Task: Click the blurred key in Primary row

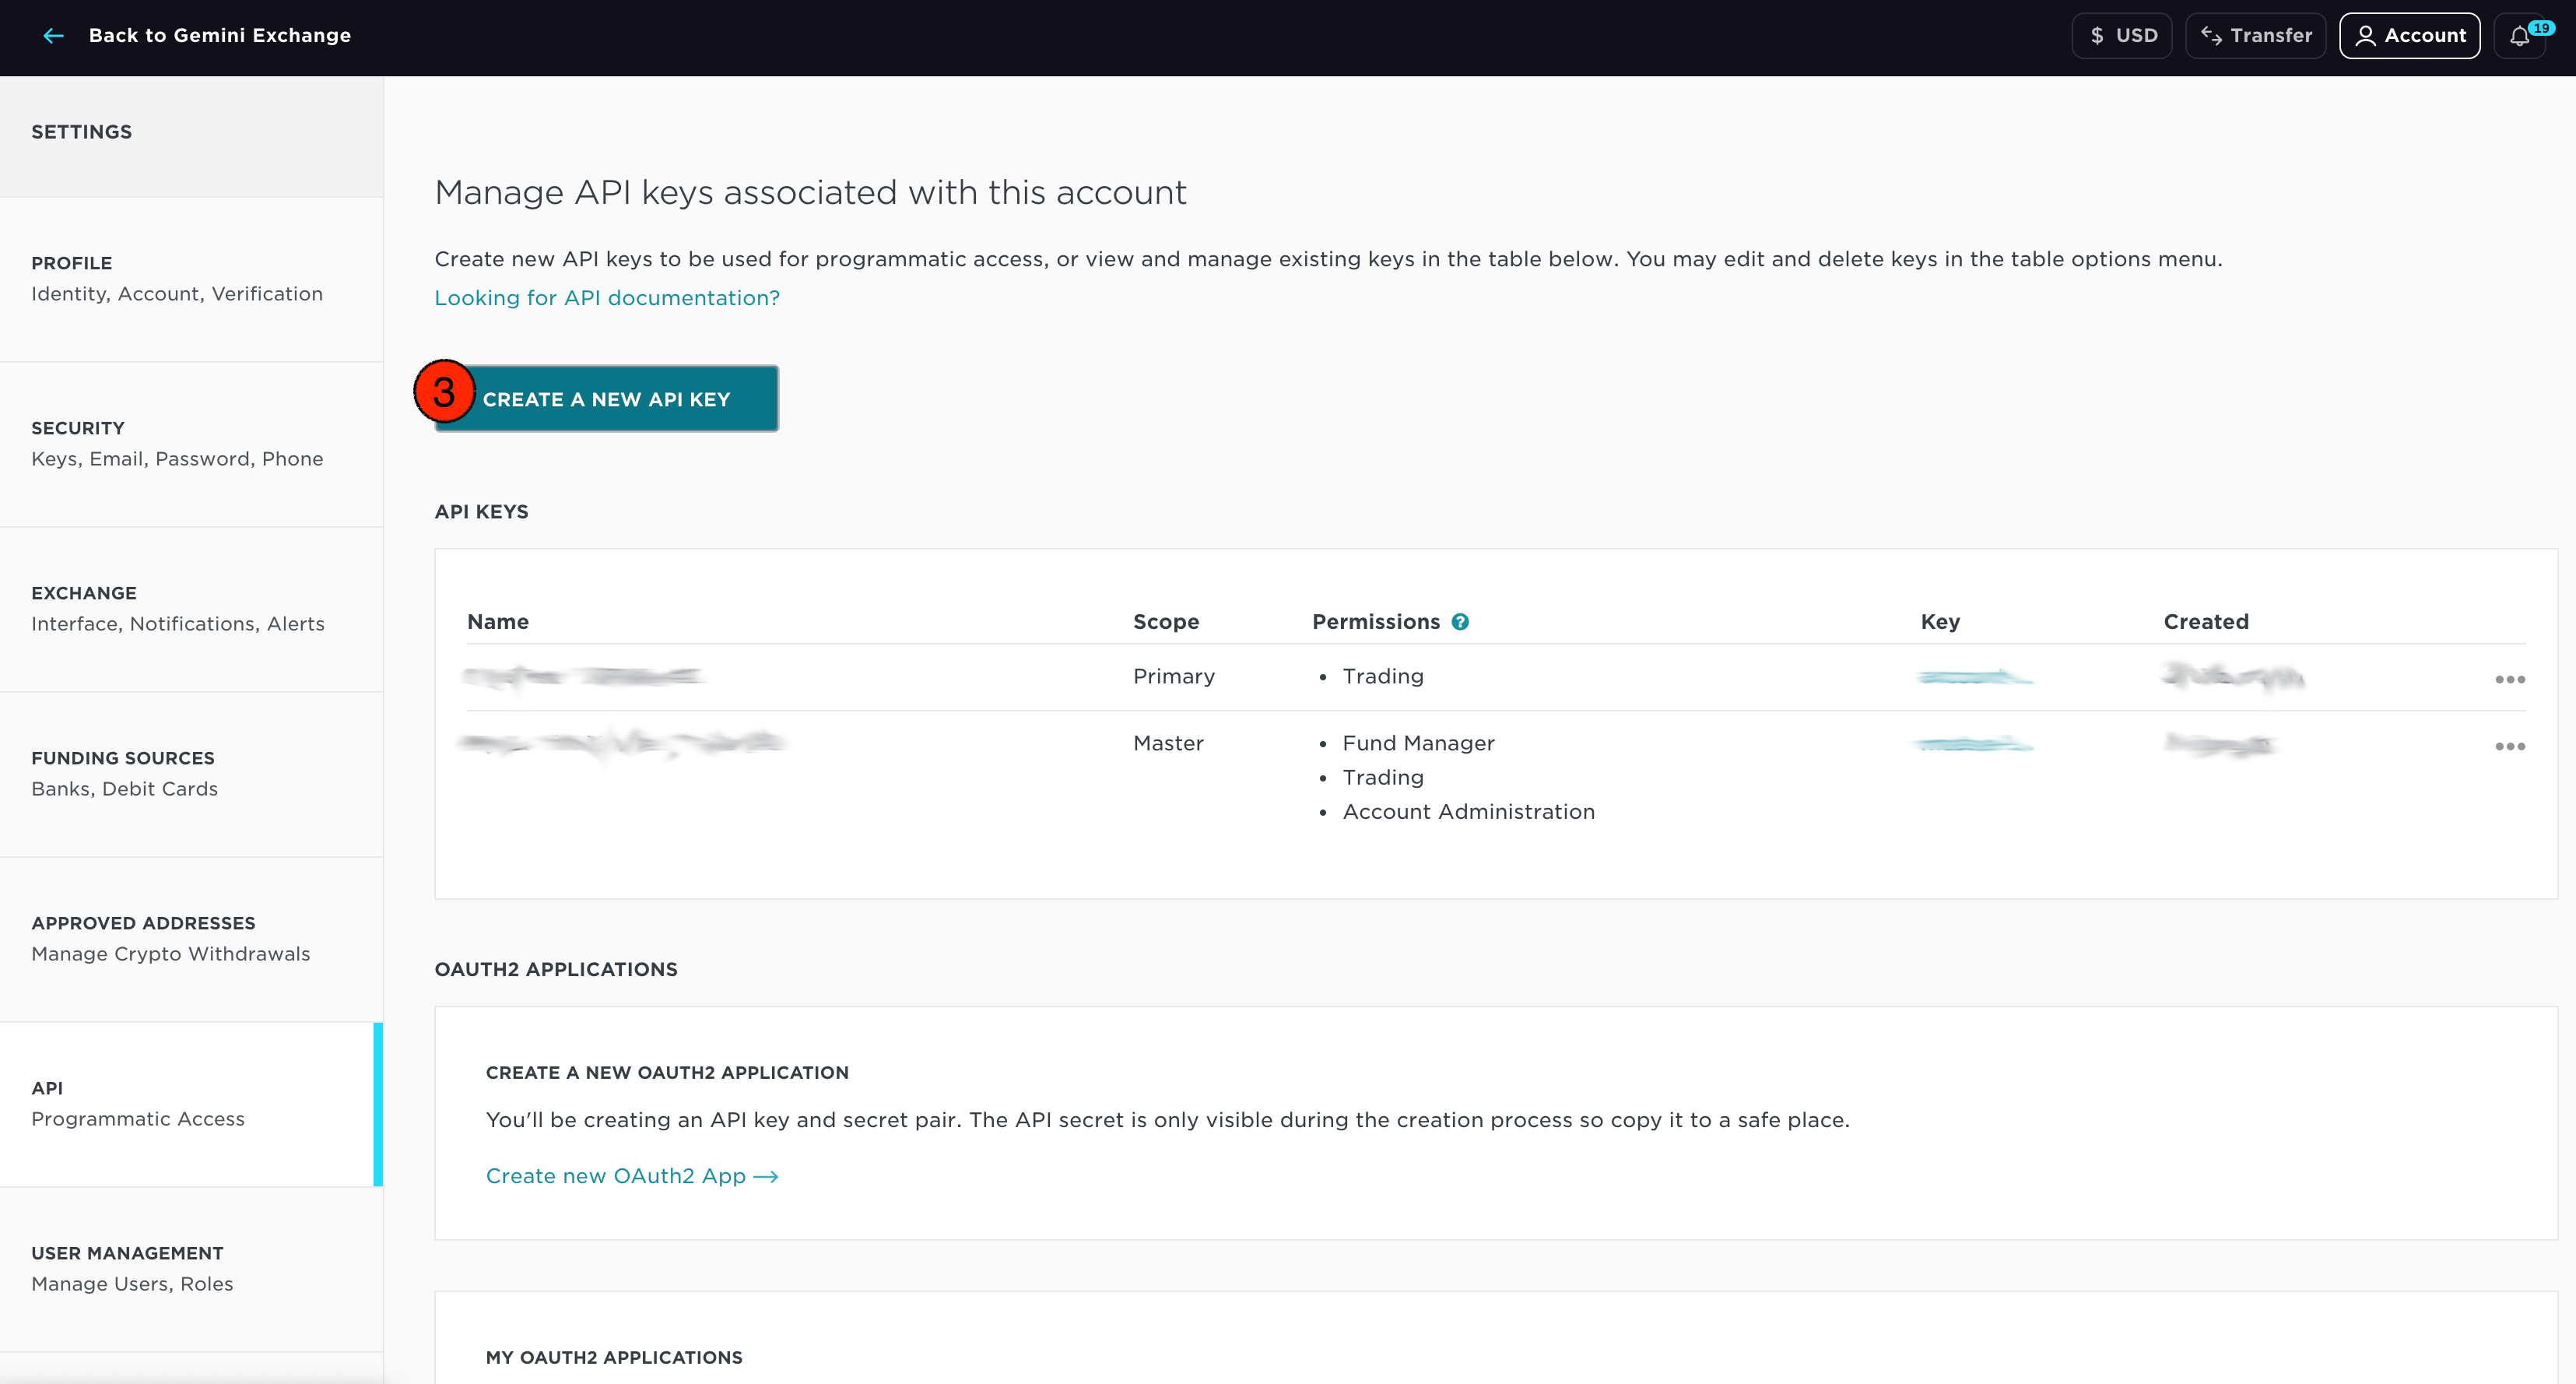Action: pos(1975,678)
